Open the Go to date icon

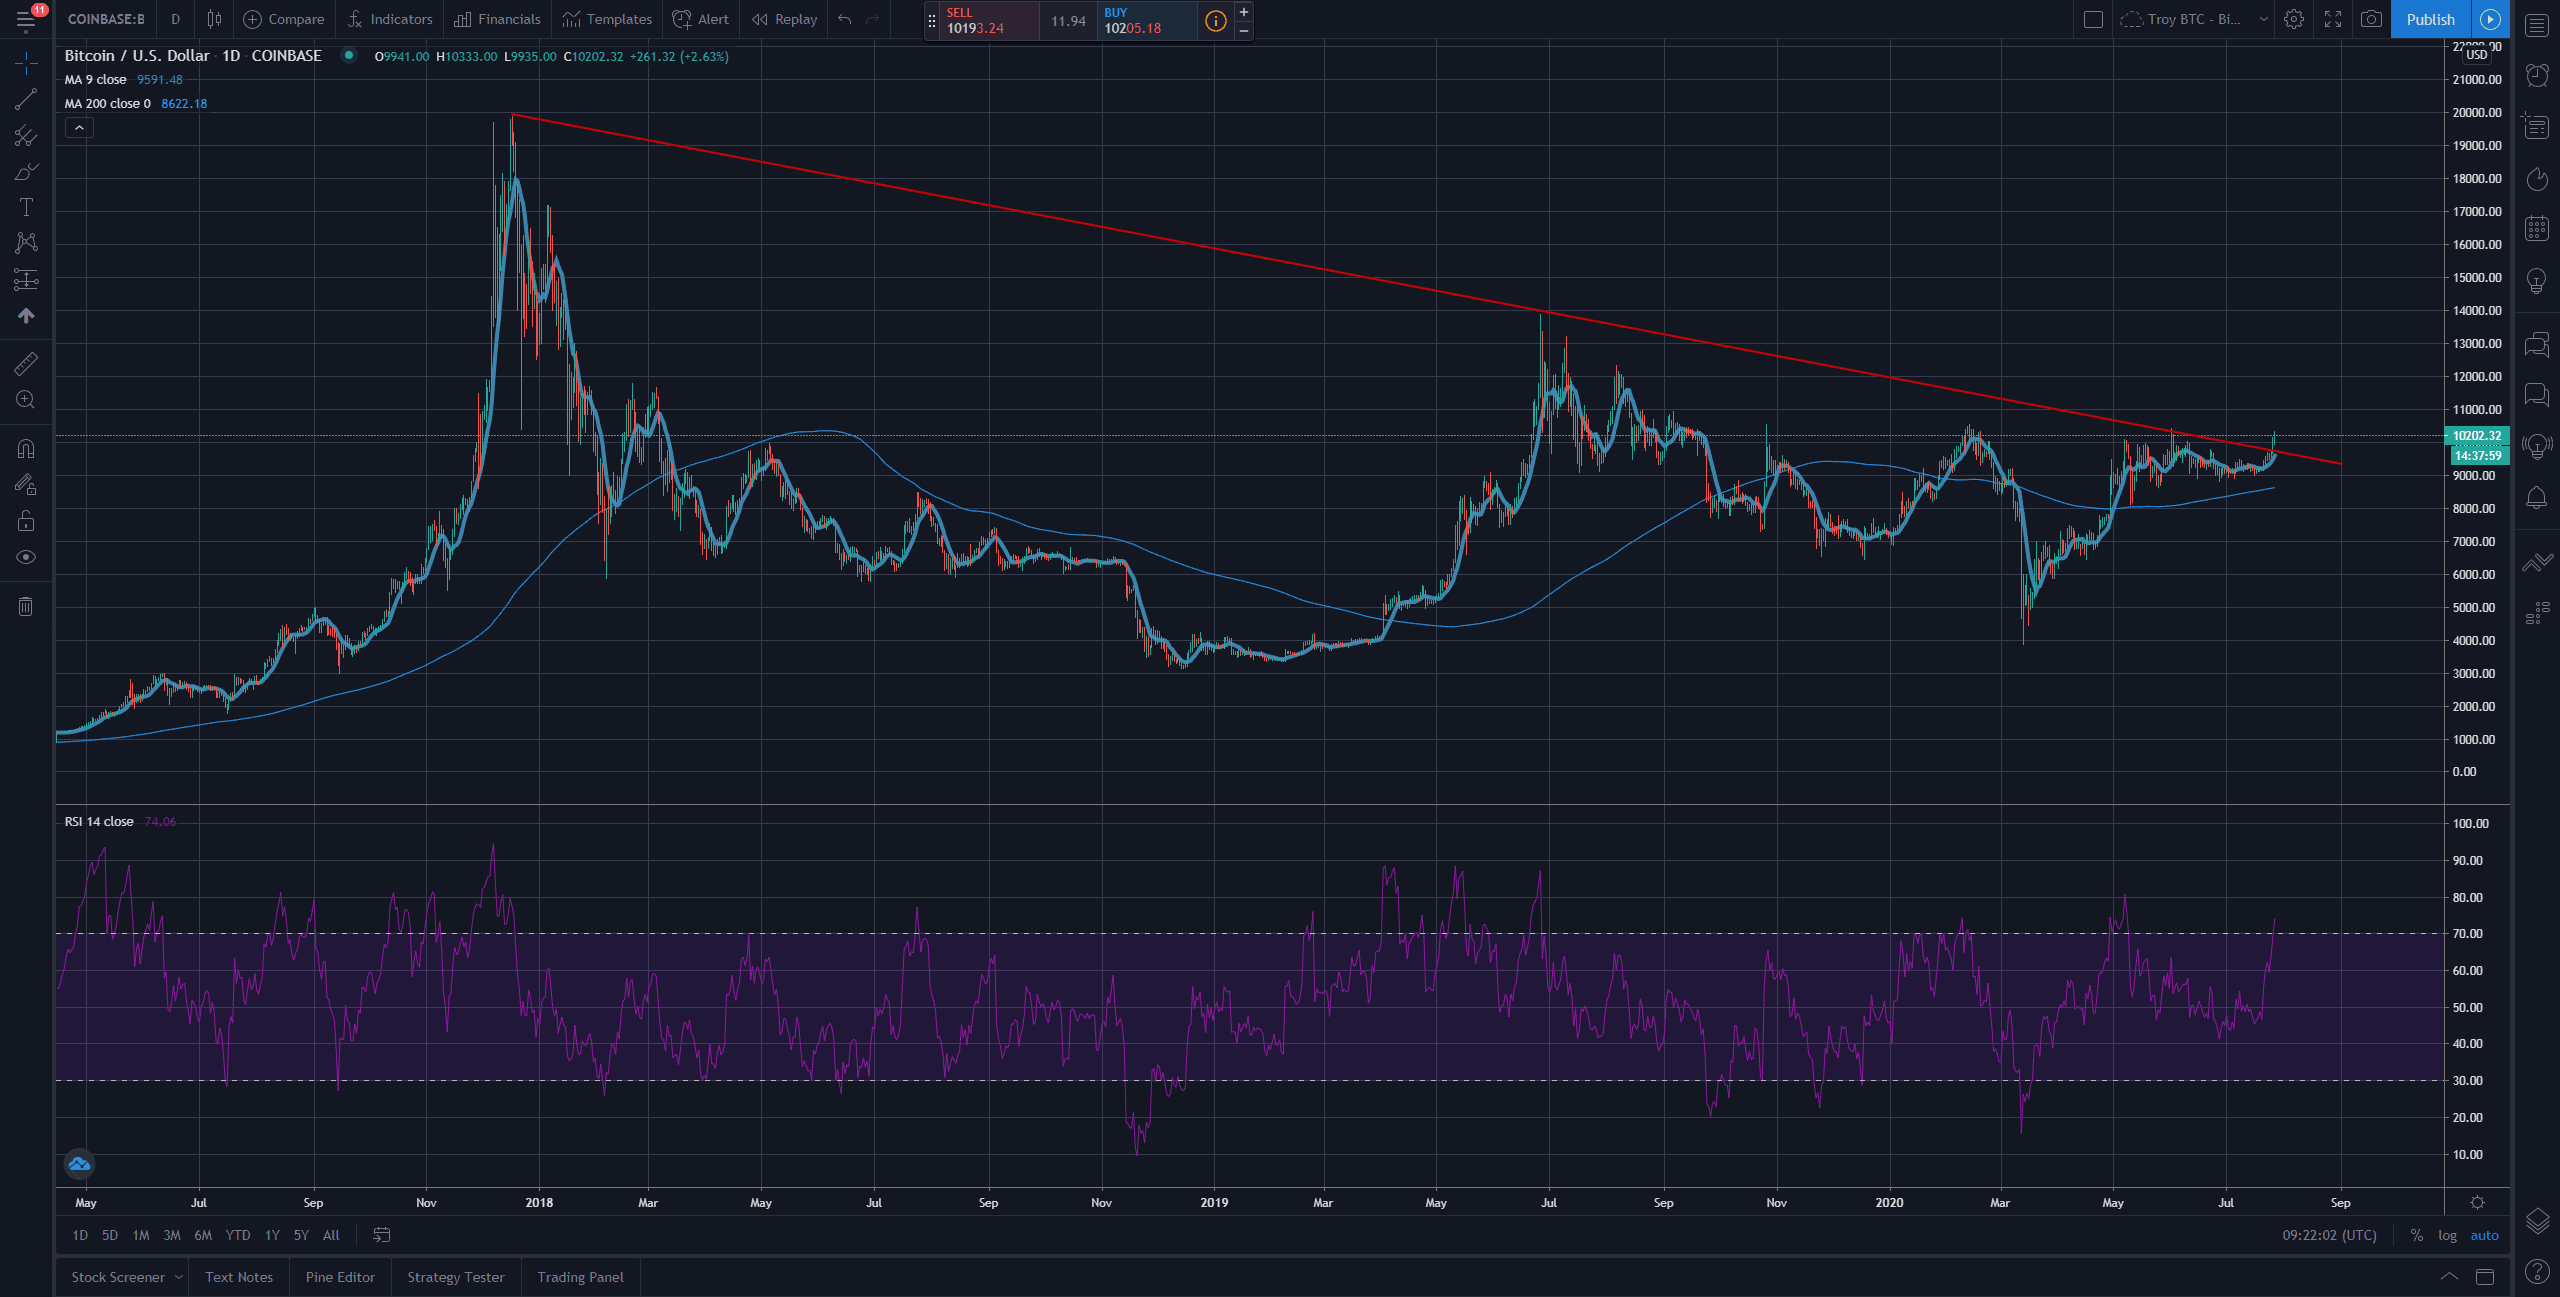pyautogui.click(x=381, y=1235)
